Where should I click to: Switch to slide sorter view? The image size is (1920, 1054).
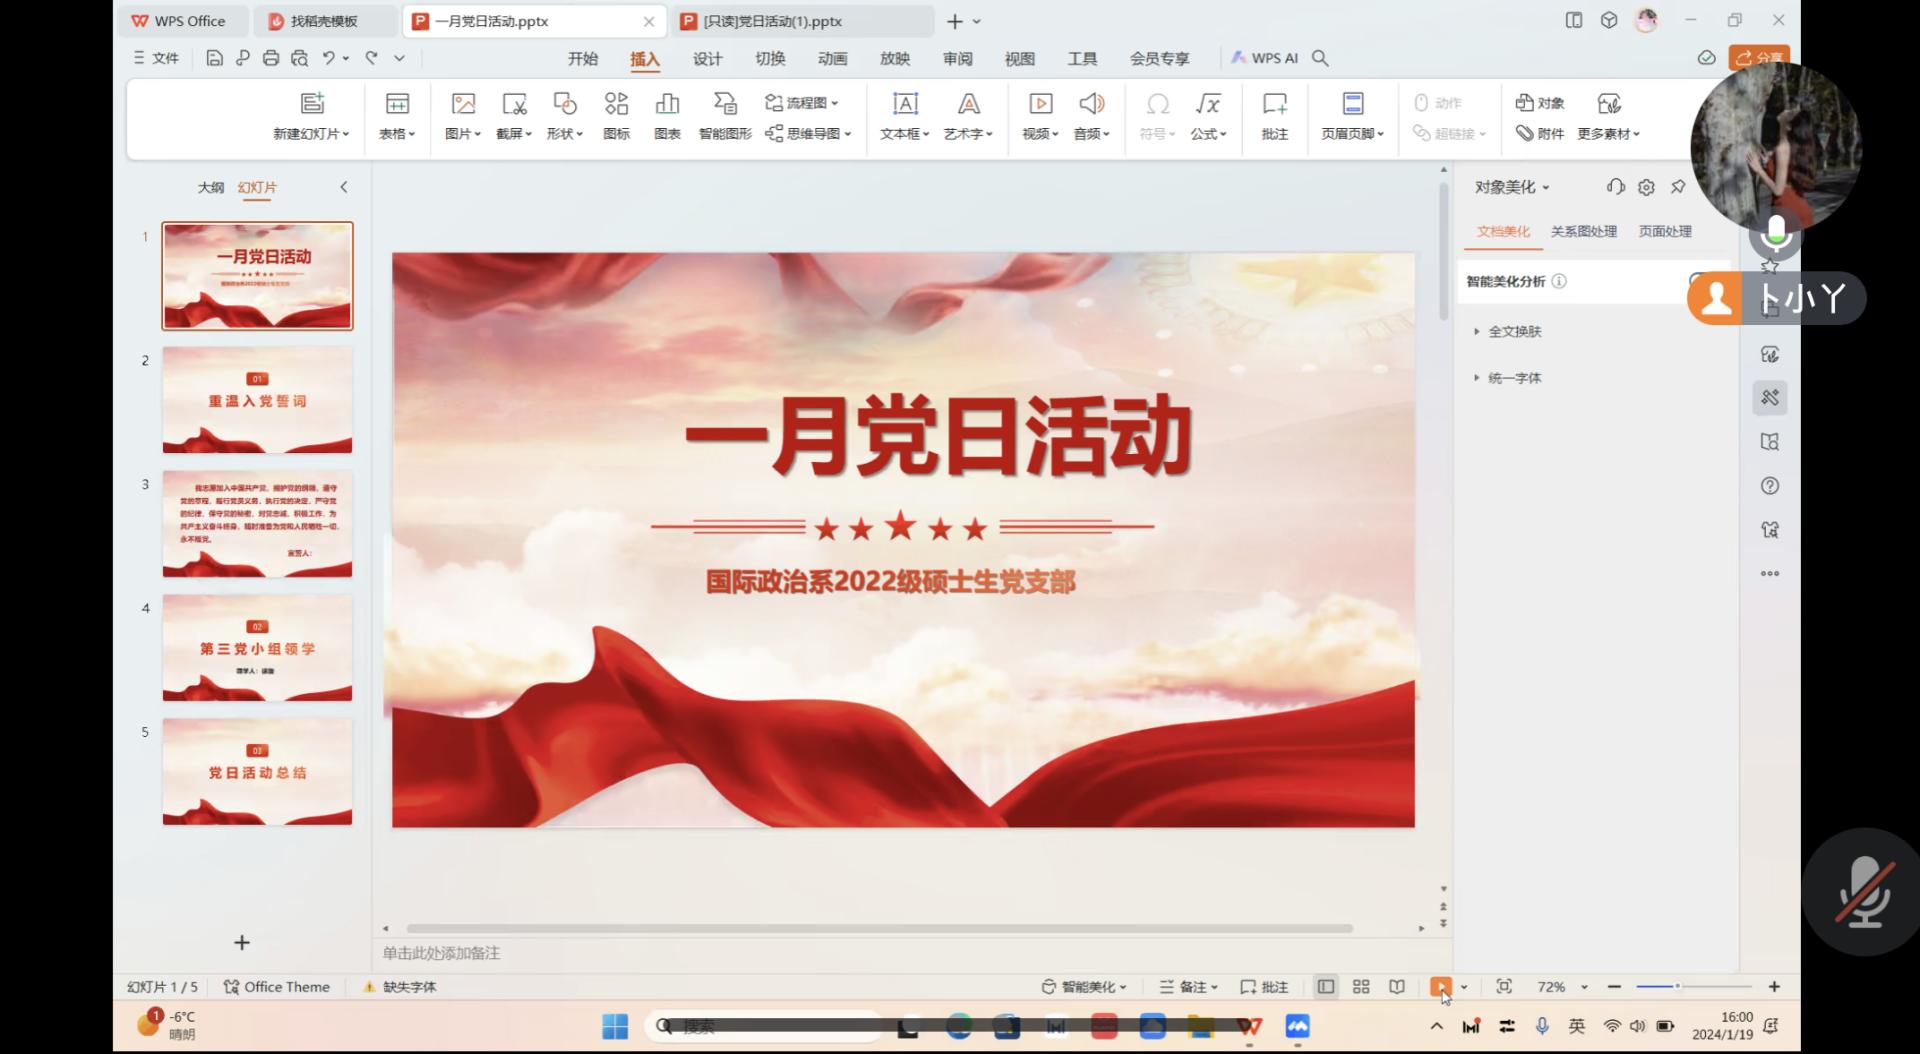[1361, 987]
